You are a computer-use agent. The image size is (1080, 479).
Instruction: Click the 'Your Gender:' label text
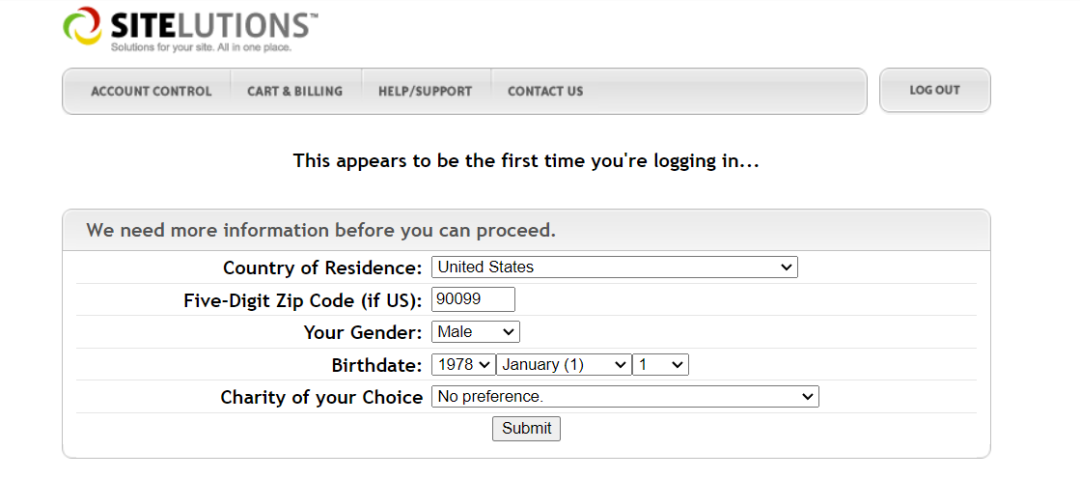[x=363, y=333]
